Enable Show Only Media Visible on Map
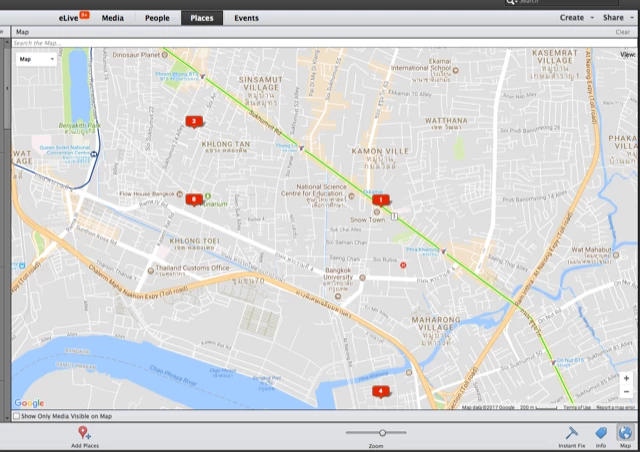 pyautogui.click(x=17, y=416)
